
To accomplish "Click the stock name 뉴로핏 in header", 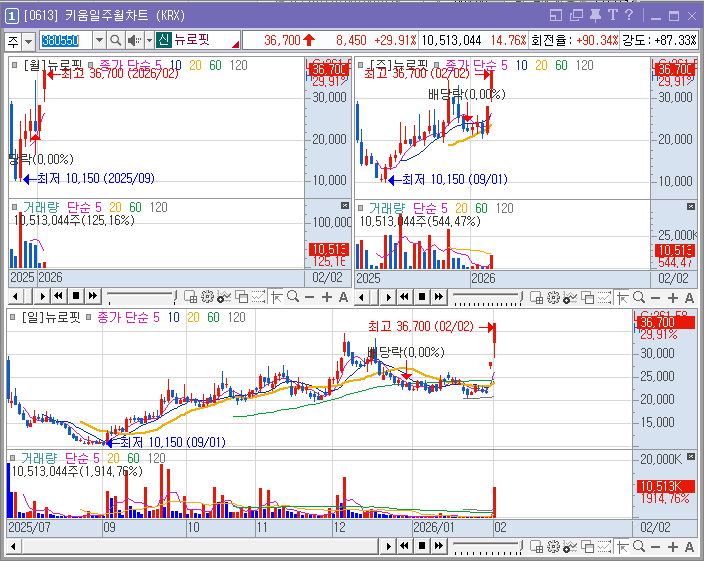I will click(192, 40).
